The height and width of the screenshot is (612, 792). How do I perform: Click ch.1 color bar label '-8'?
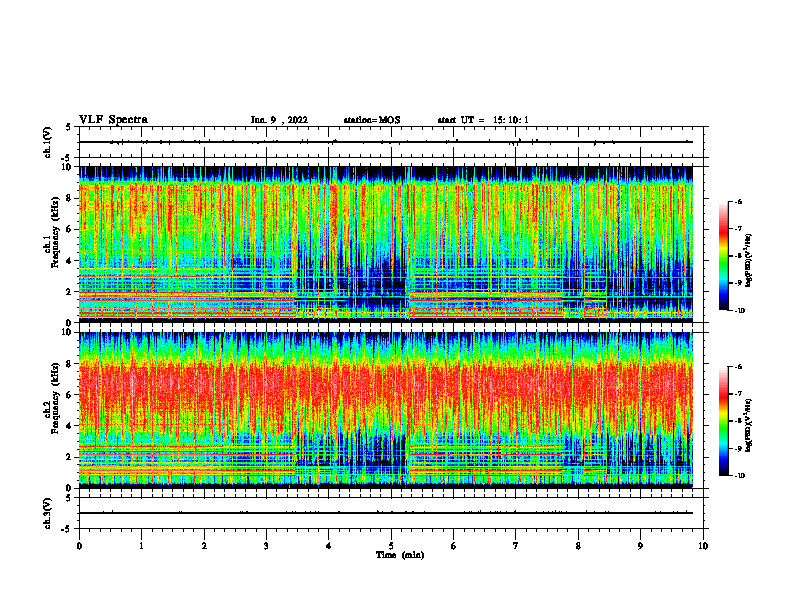(739, 256)
